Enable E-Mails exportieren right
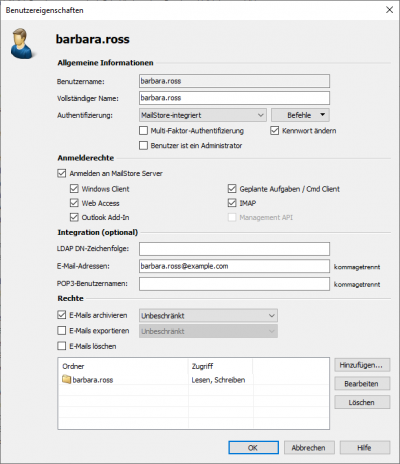Viewport: 400px width, 464px height. [x=62, y=331]
